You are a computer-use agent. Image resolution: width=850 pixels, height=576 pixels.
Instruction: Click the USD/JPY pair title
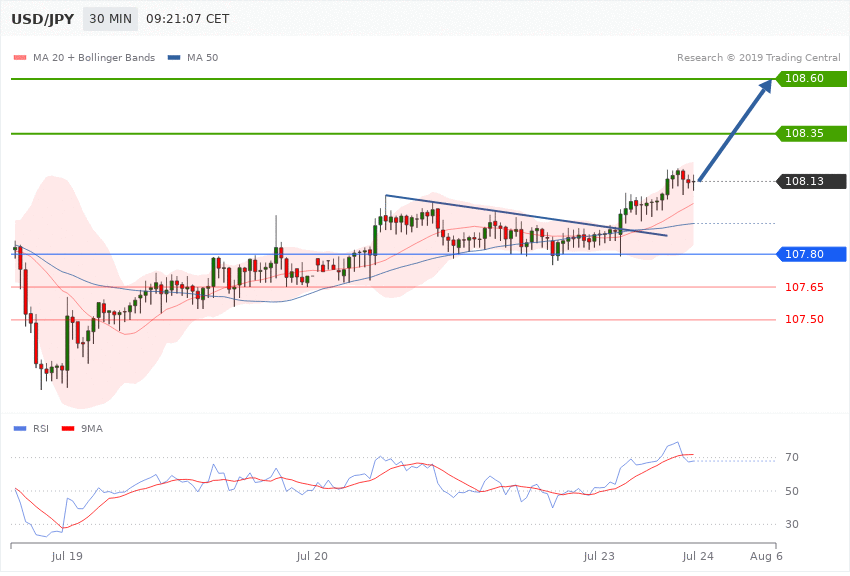[x=42, y=19]
